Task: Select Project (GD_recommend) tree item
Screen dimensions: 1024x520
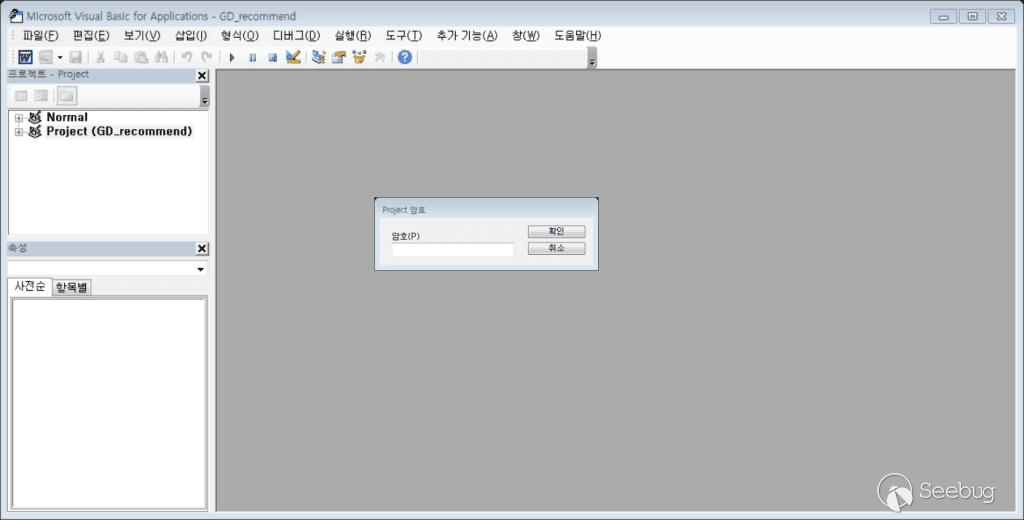Action: coord(120,131)
